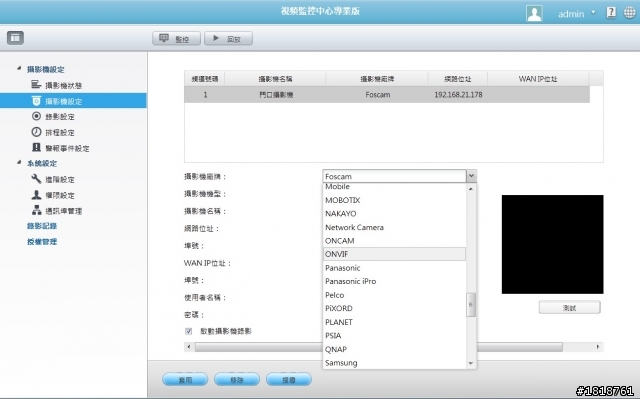Viewport: 640px width, 399px height.
Task: Click the brand list scroll down arrow
Action: click(x=471, y=363)
